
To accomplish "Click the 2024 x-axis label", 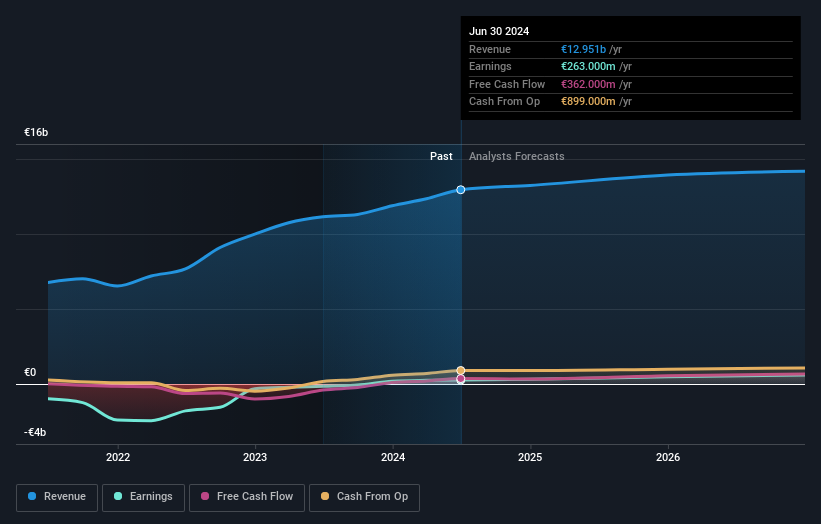I will pos(393,457).
